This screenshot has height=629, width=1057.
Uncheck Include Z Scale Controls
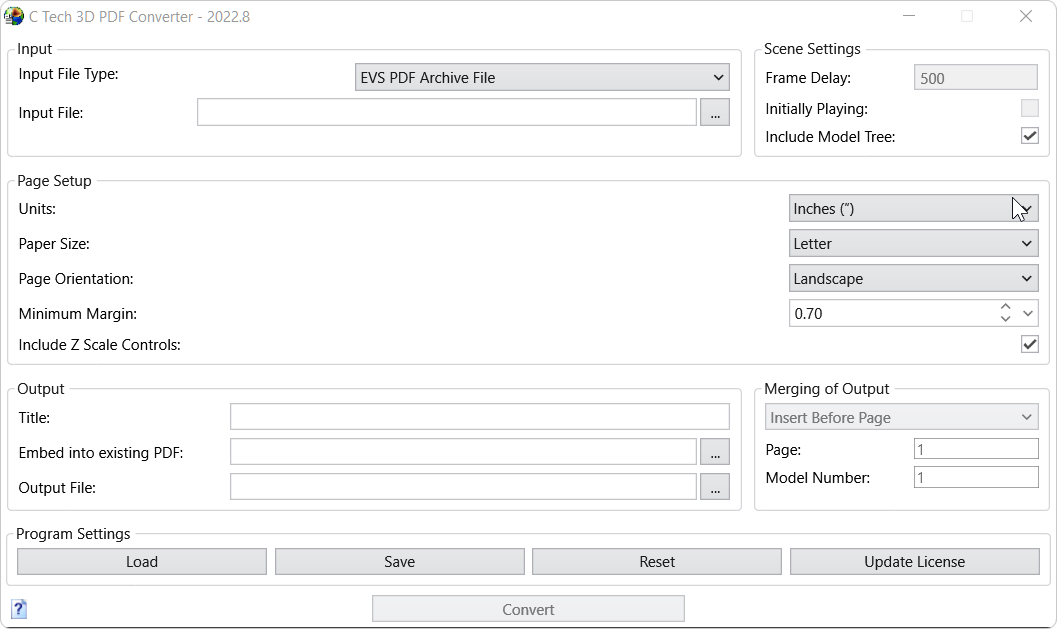(1029, 344)
